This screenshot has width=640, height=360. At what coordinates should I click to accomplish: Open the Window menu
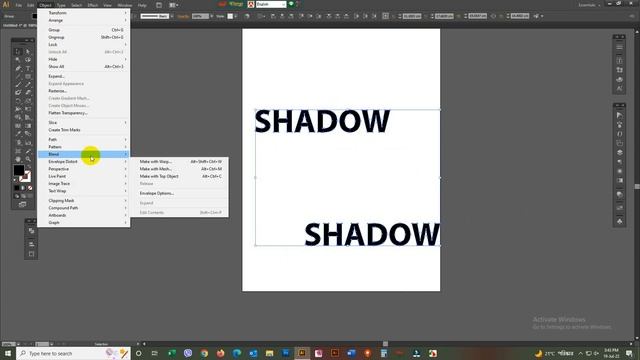(x=124, y=5)
